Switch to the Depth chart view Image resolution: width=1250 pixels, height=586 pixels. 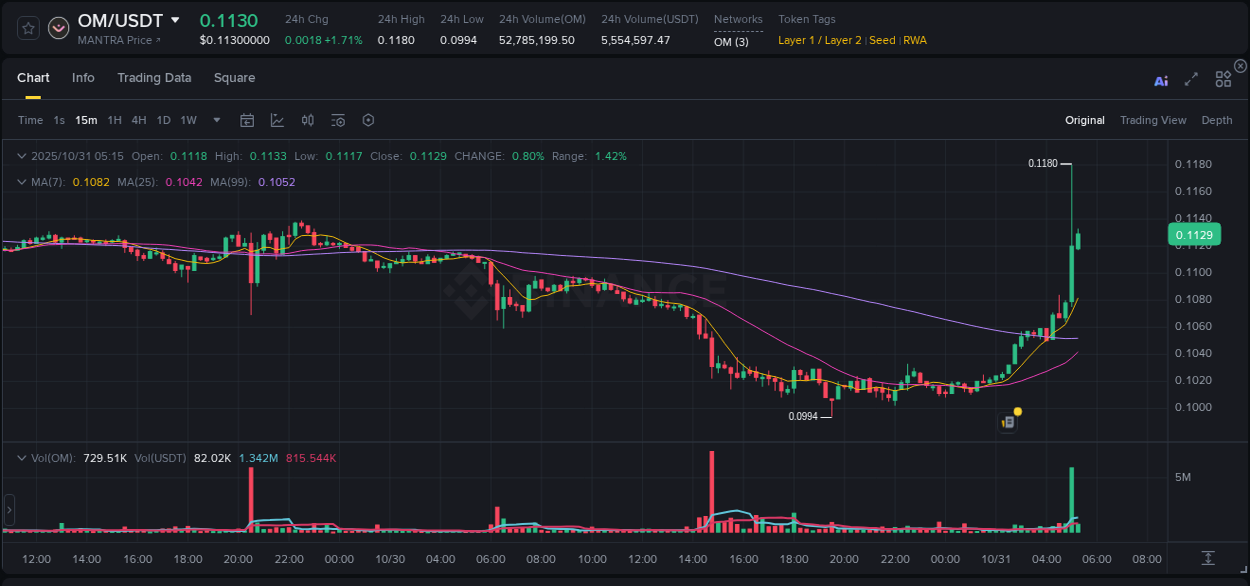(1216, 120)
